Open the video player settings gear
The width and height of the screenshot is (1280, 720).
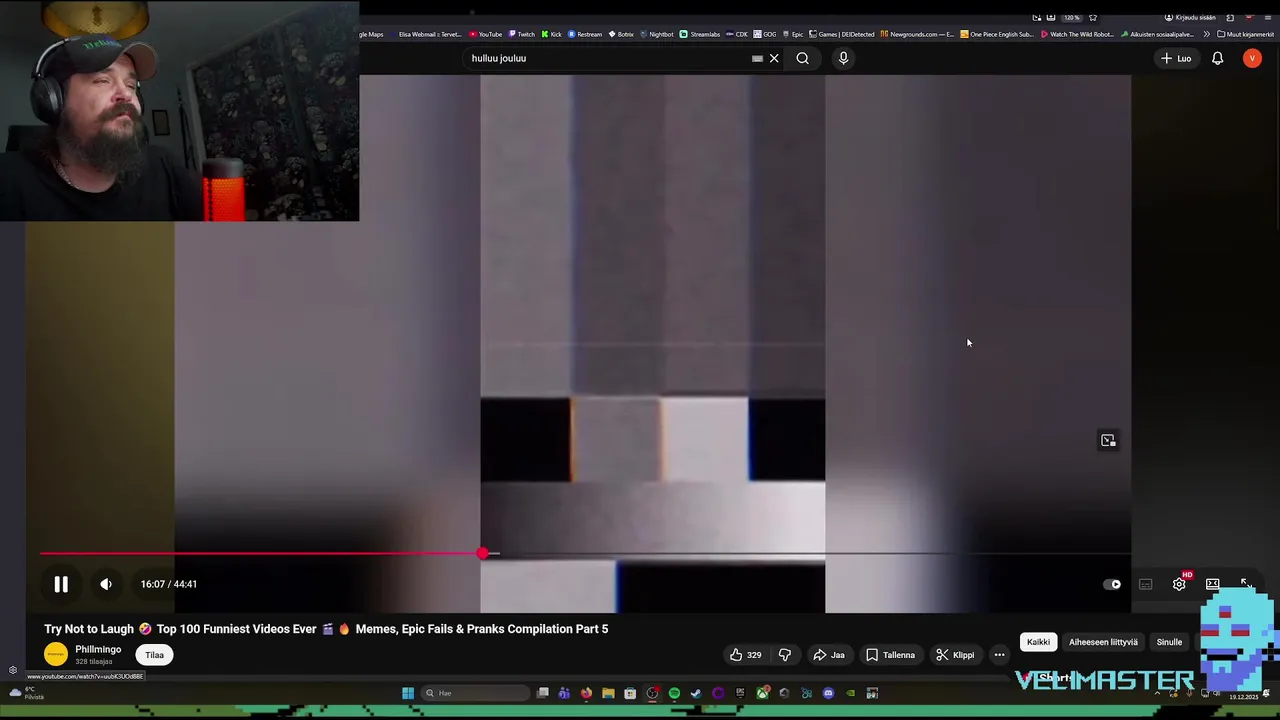(x=1179, y=584)
